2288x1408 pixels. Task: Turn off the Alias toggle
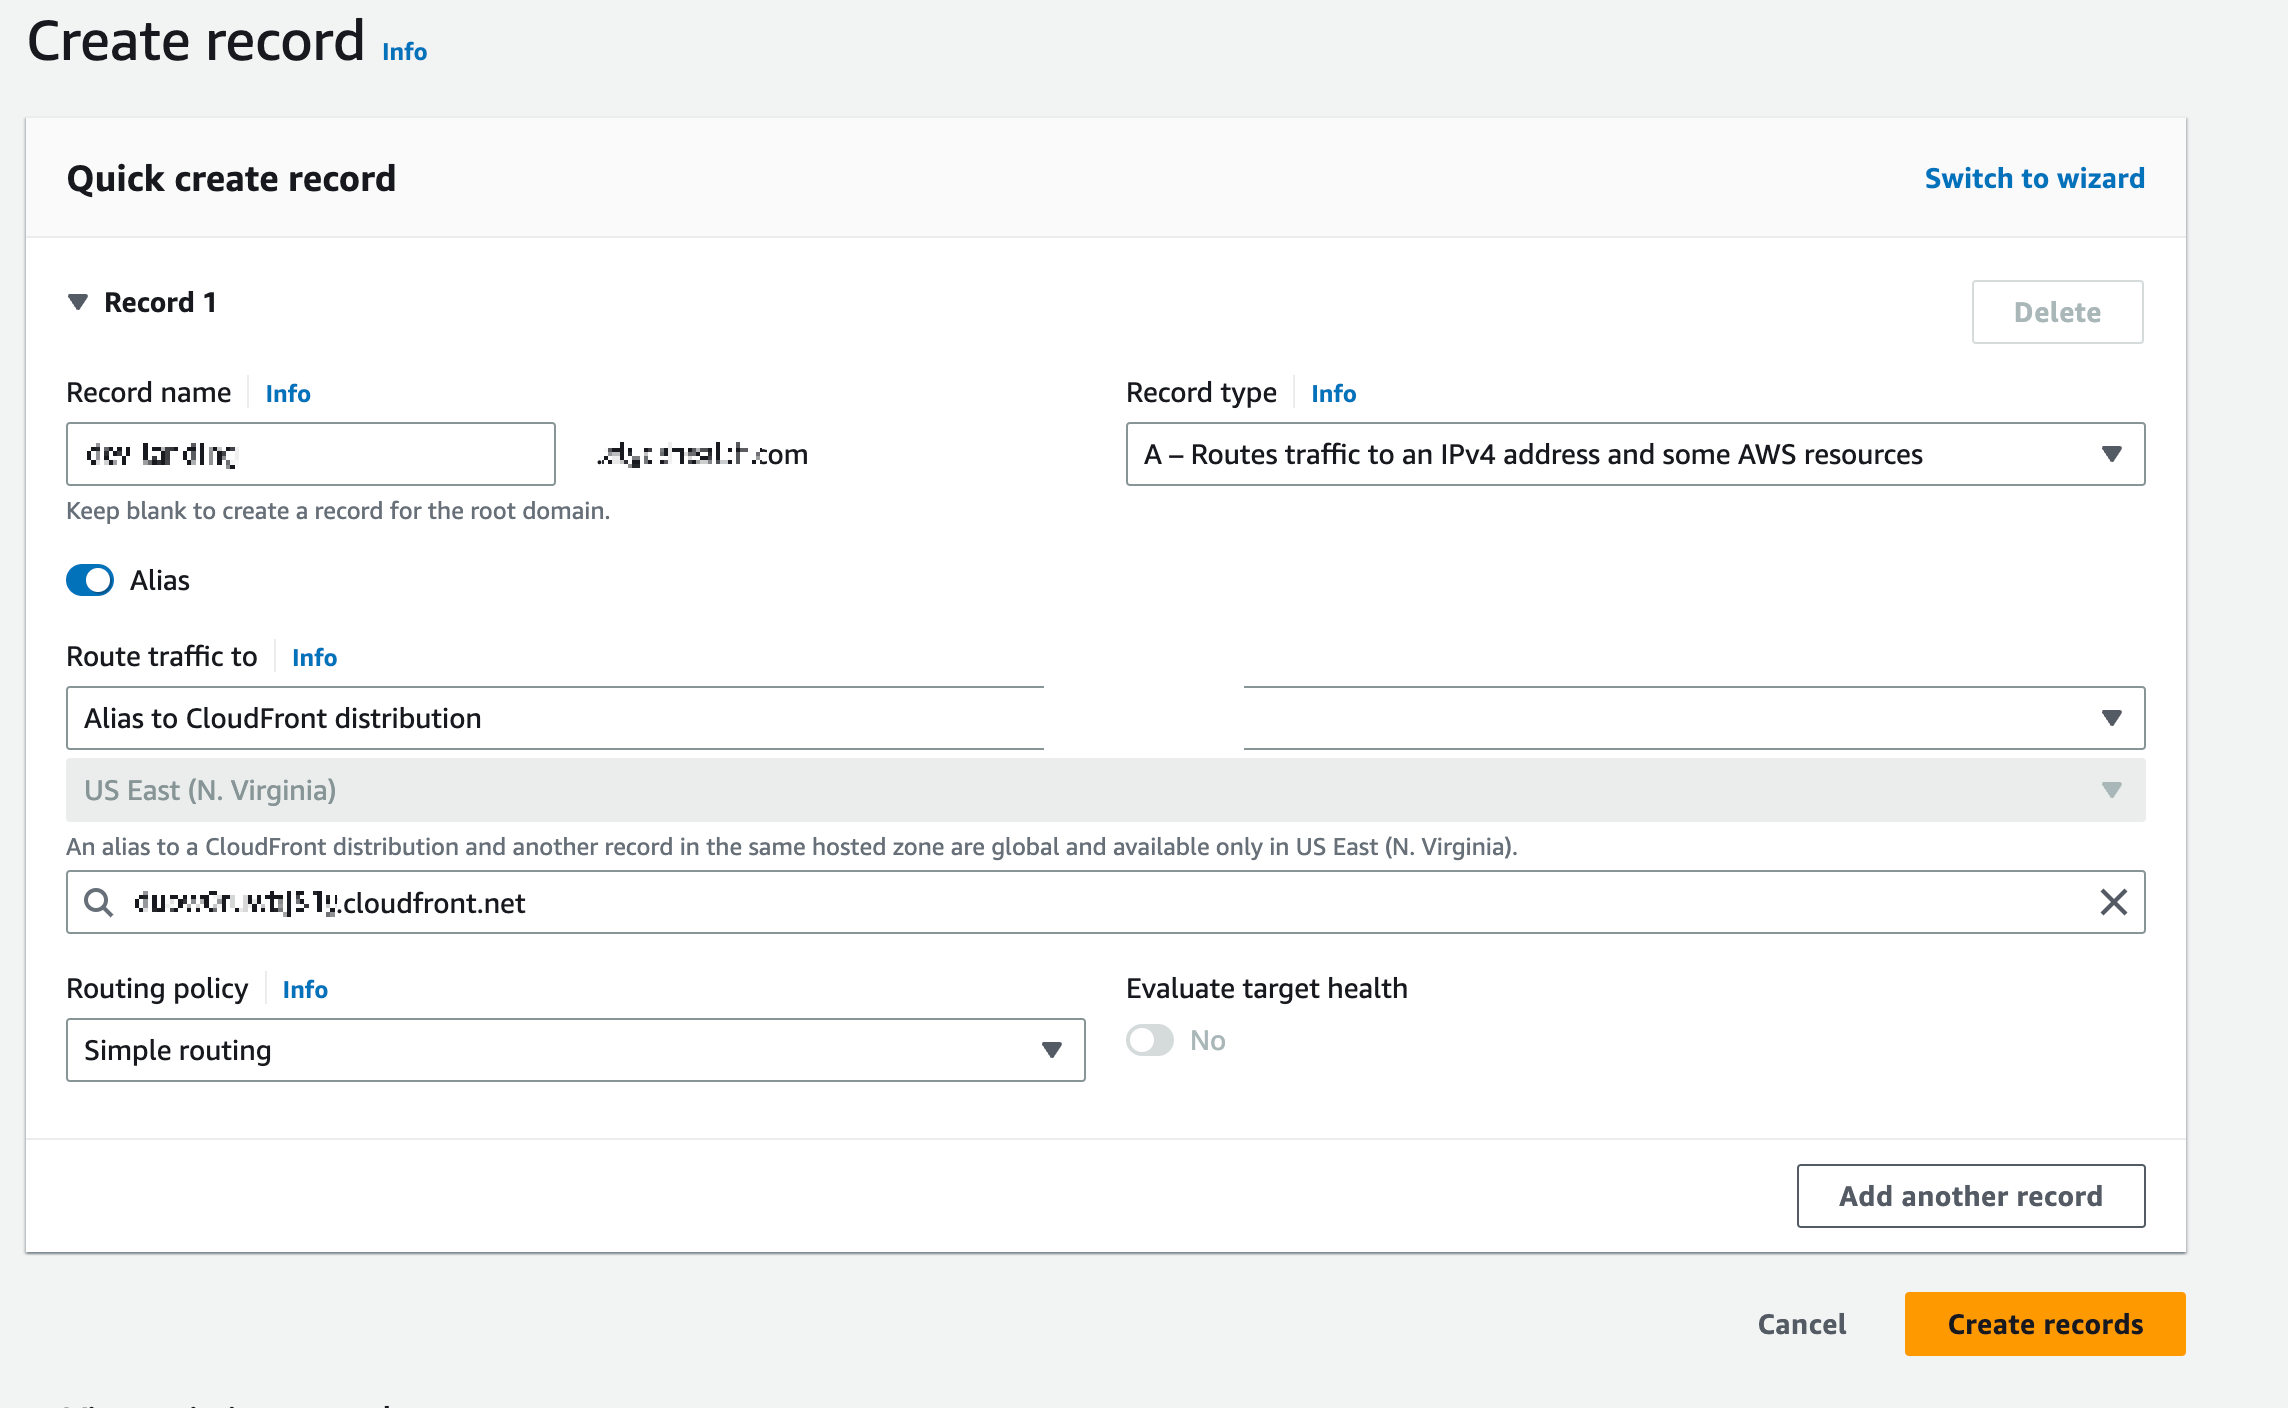click(x=90, y=580)
